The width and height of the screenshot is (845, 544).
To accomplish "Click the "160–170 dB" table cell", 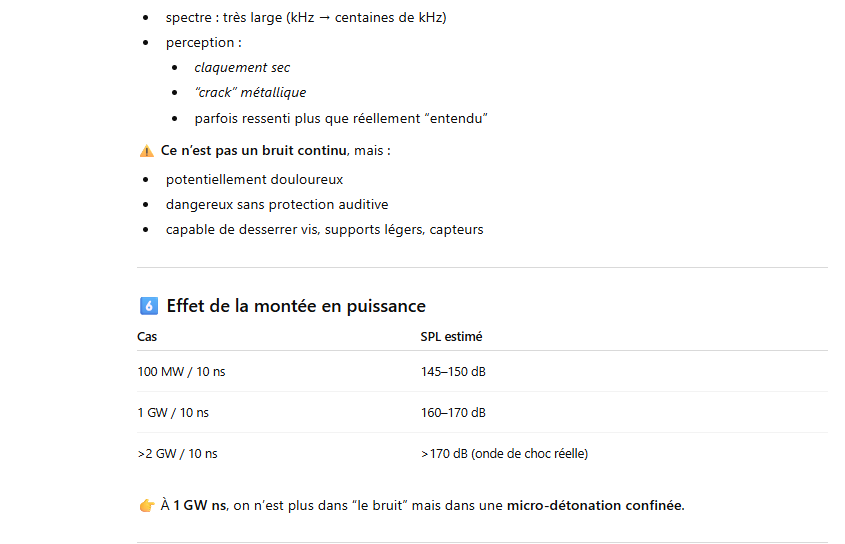I will (x=453, y=413).
